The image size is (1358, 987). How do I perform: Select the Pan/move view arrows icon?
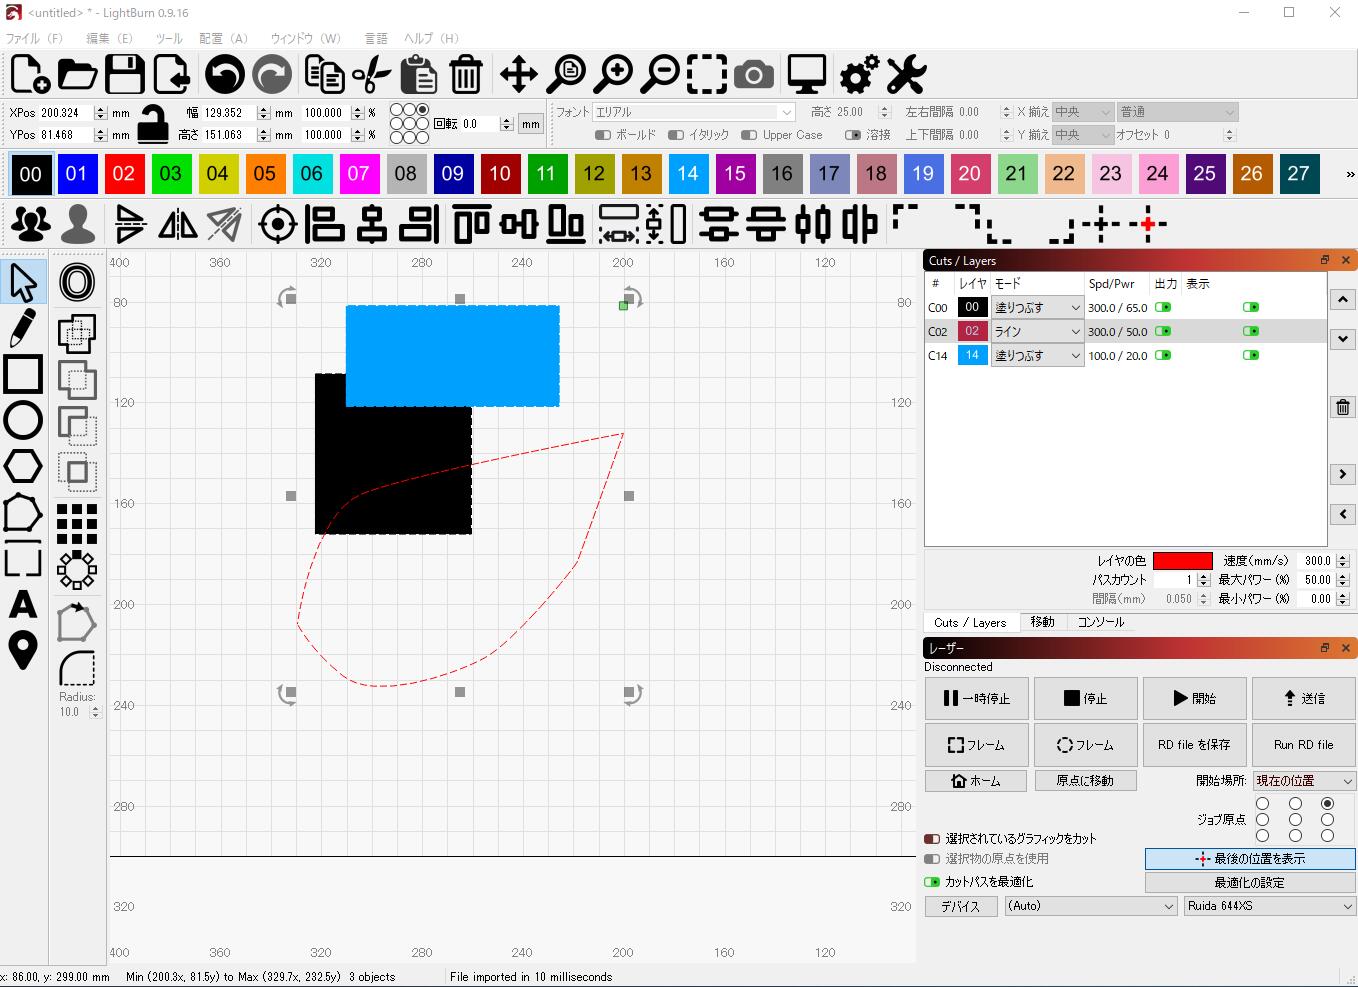coord(519,74)
